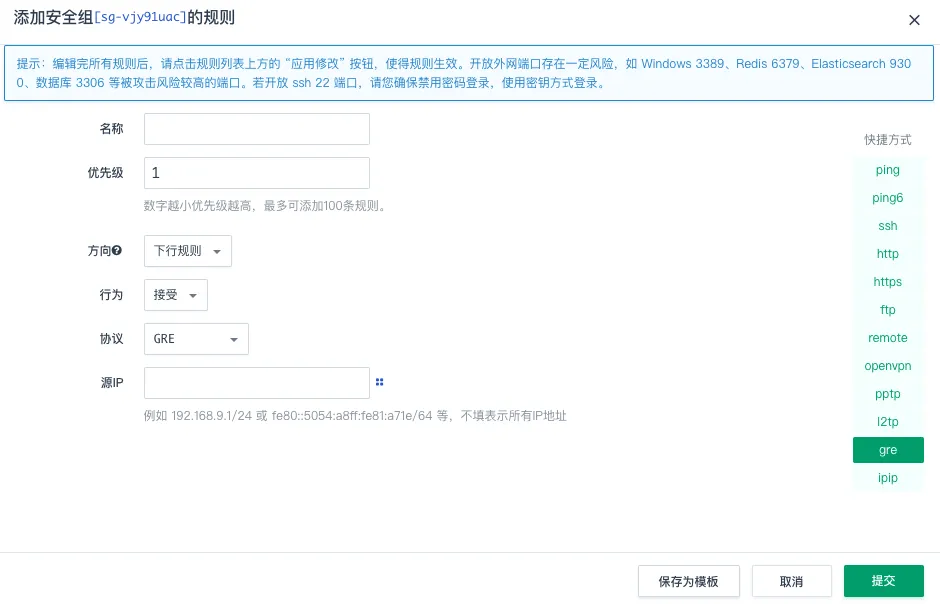Screen dimensions: 940x604
Task: Click the ftp quick shortcut
Action: click(x=887, y=310)
